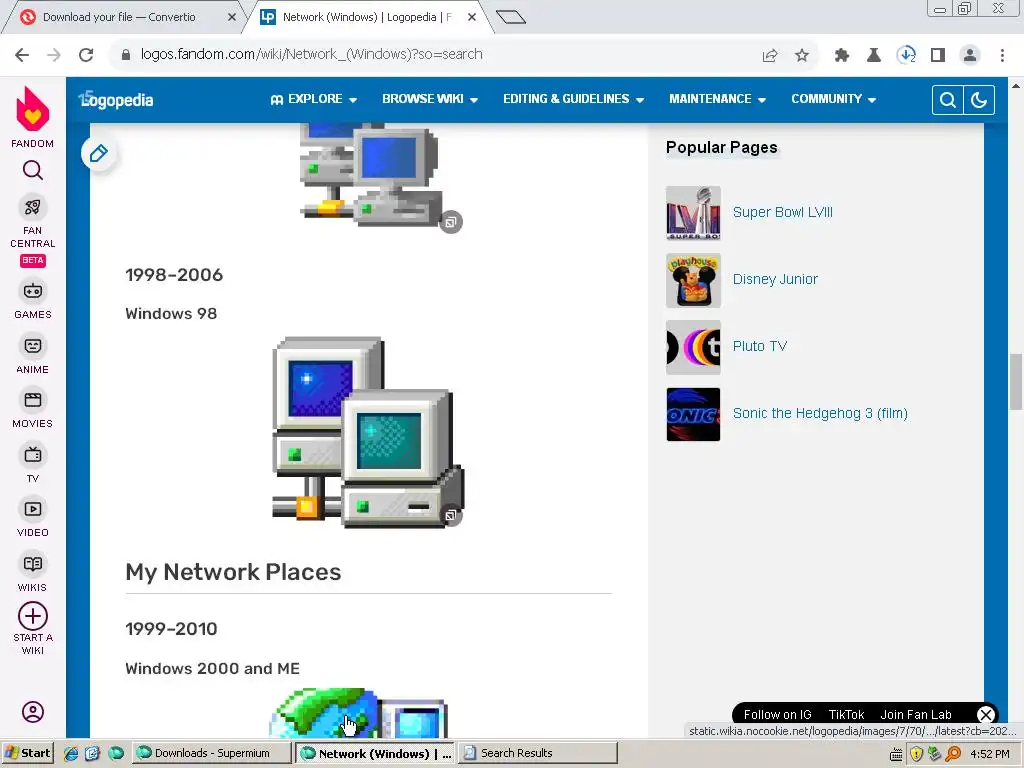This screenshot has height=768, width=1024.
Task: Open Super Bowl LVIII popular page
Action: pos(782,212)
